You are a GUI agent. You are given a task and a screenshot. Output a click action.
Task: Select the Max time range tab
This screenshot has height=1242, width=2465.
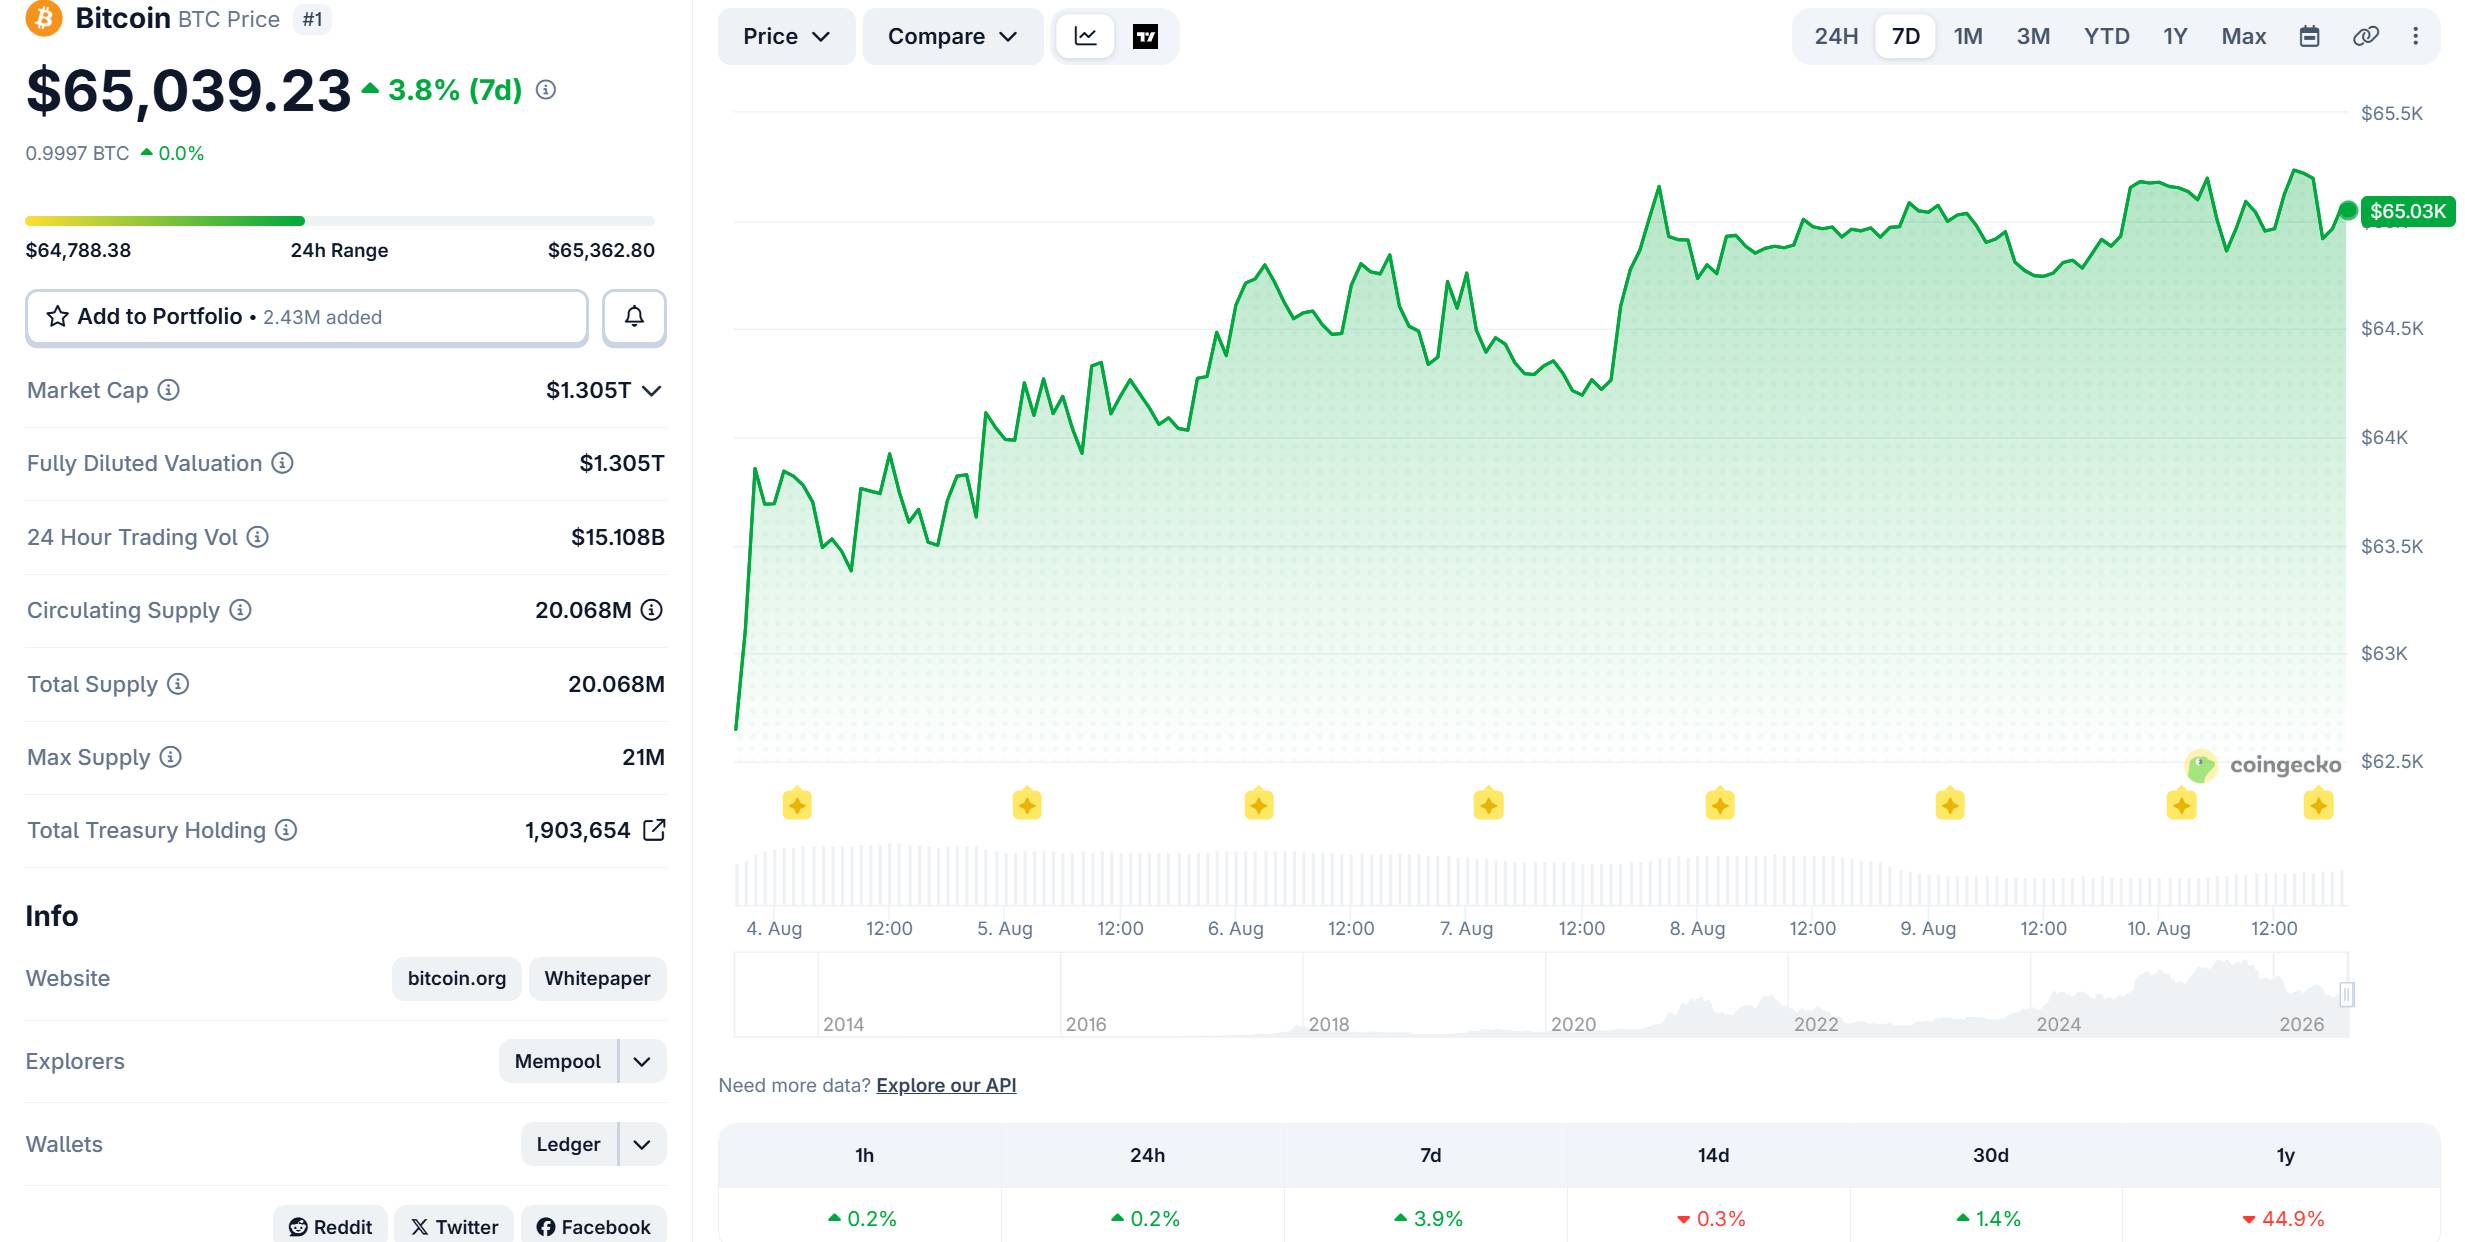click(x=2244, y=37)
